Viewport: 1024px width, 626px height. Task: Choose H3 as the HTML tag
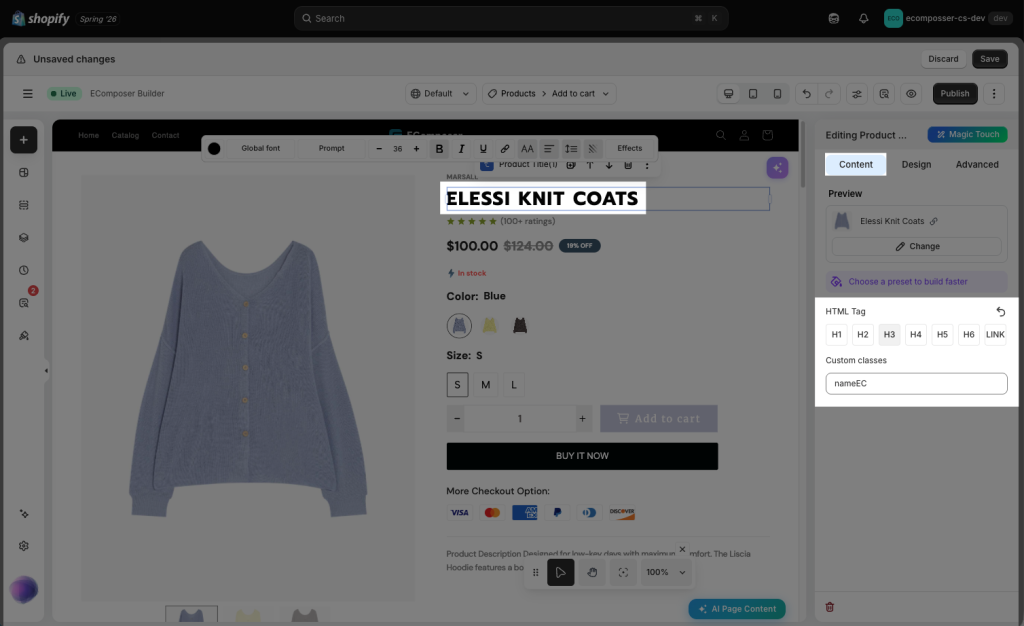[x=889, y=335]
